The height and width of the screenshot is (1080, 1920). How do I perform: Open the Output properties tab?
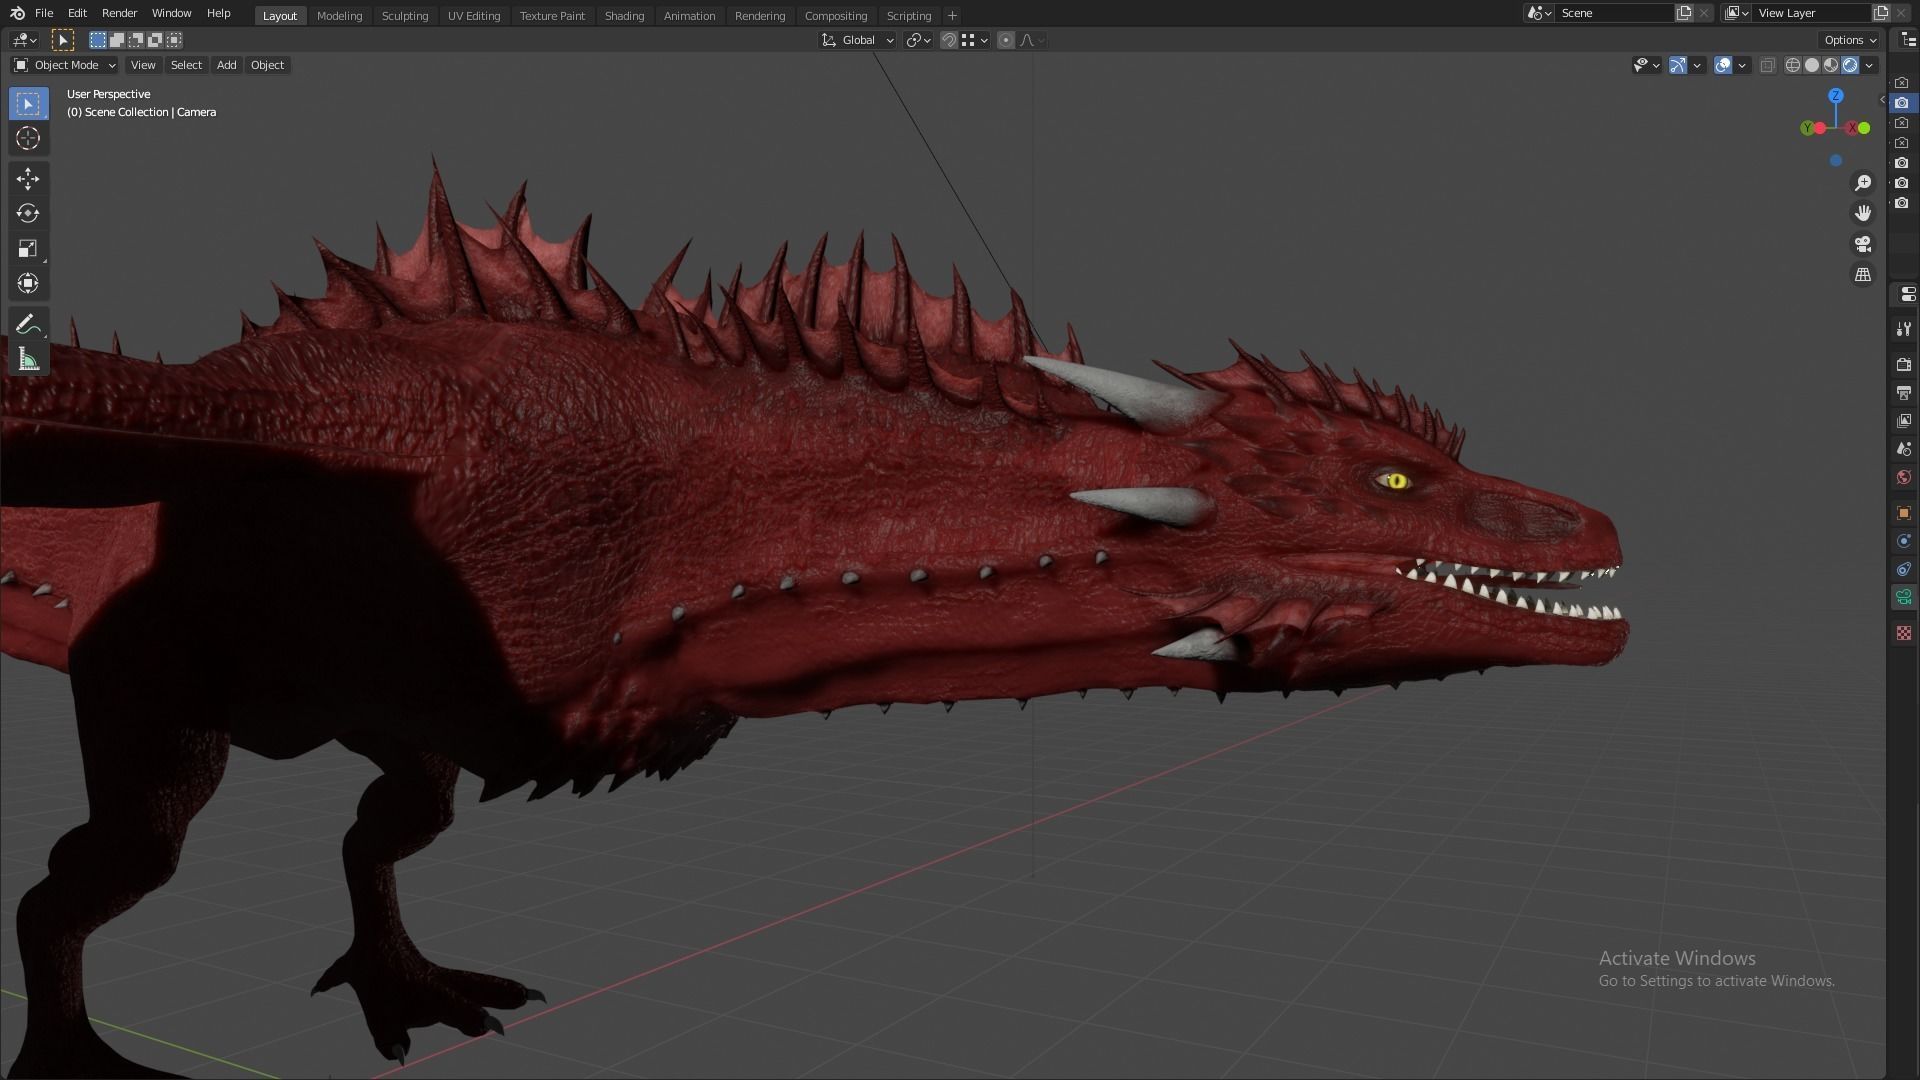tap(1903, 392)
